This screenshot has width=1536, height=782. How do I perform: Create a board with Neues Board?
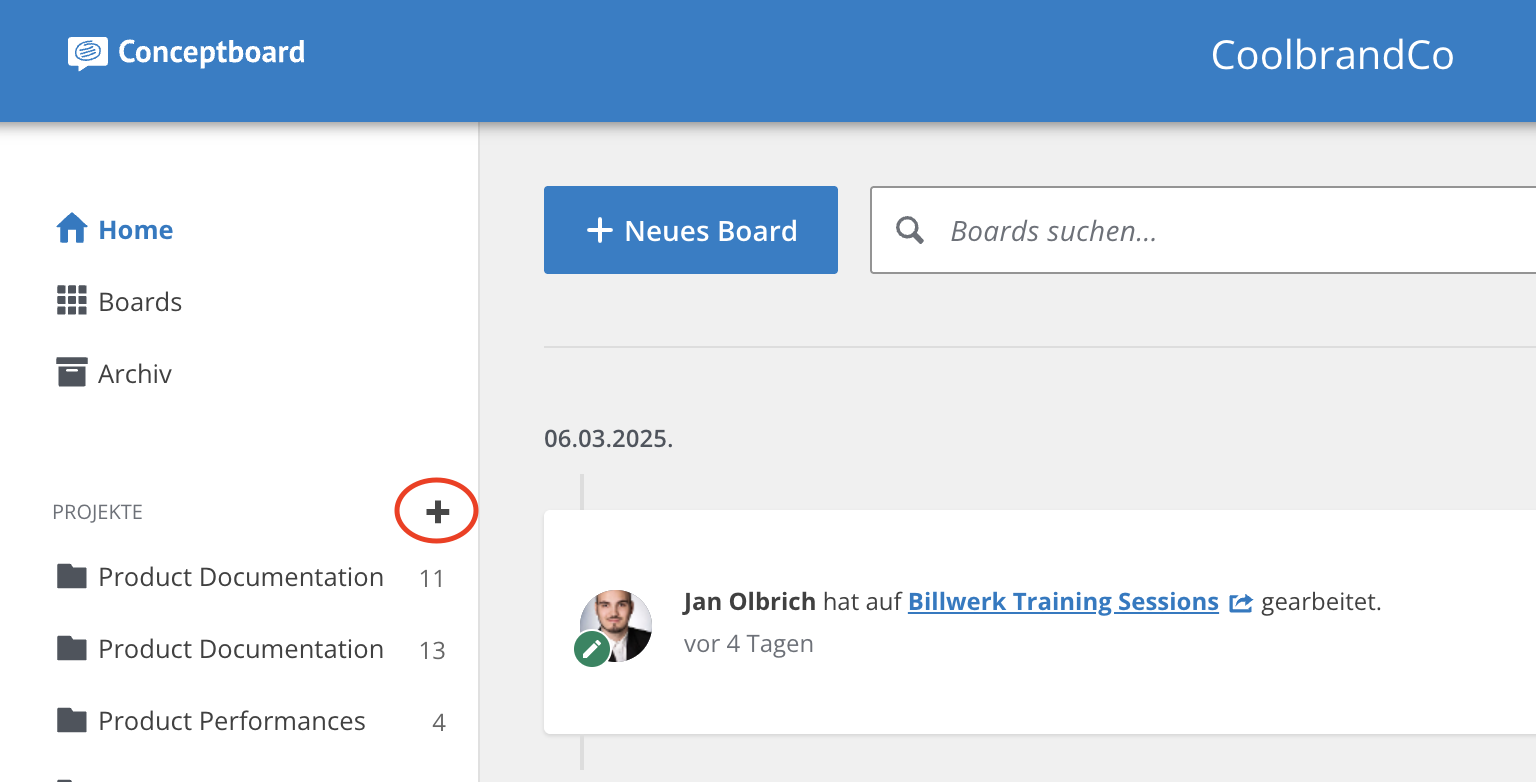click(x=691, y=230)
